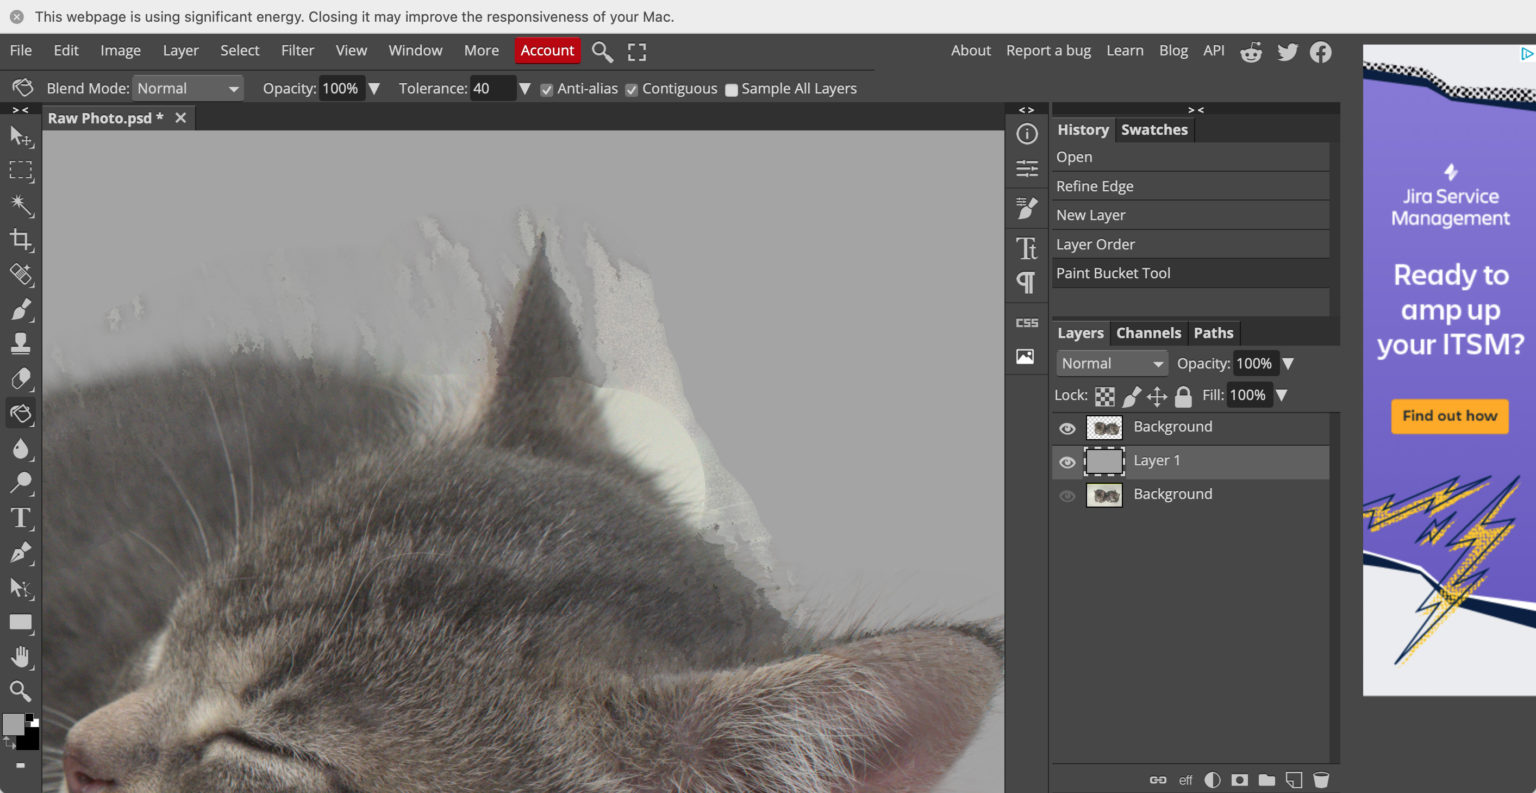This screenshot has width=1536, height=793.
Task: Switch to the Channels tab
Action: [1148, 333]
